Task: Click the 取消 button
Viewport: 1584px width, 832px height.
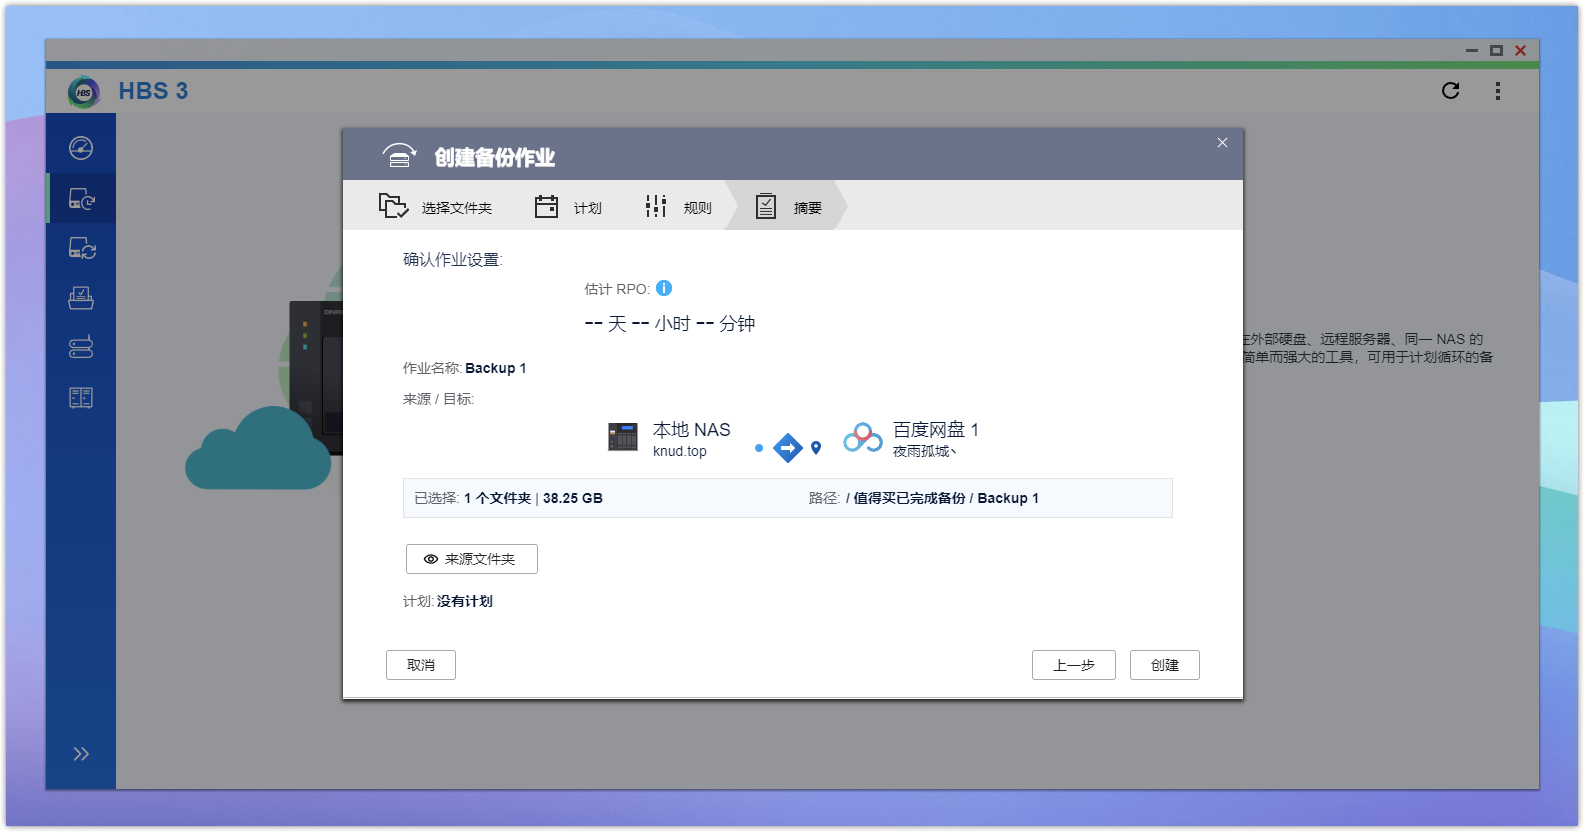Action: tap(421, 665)
